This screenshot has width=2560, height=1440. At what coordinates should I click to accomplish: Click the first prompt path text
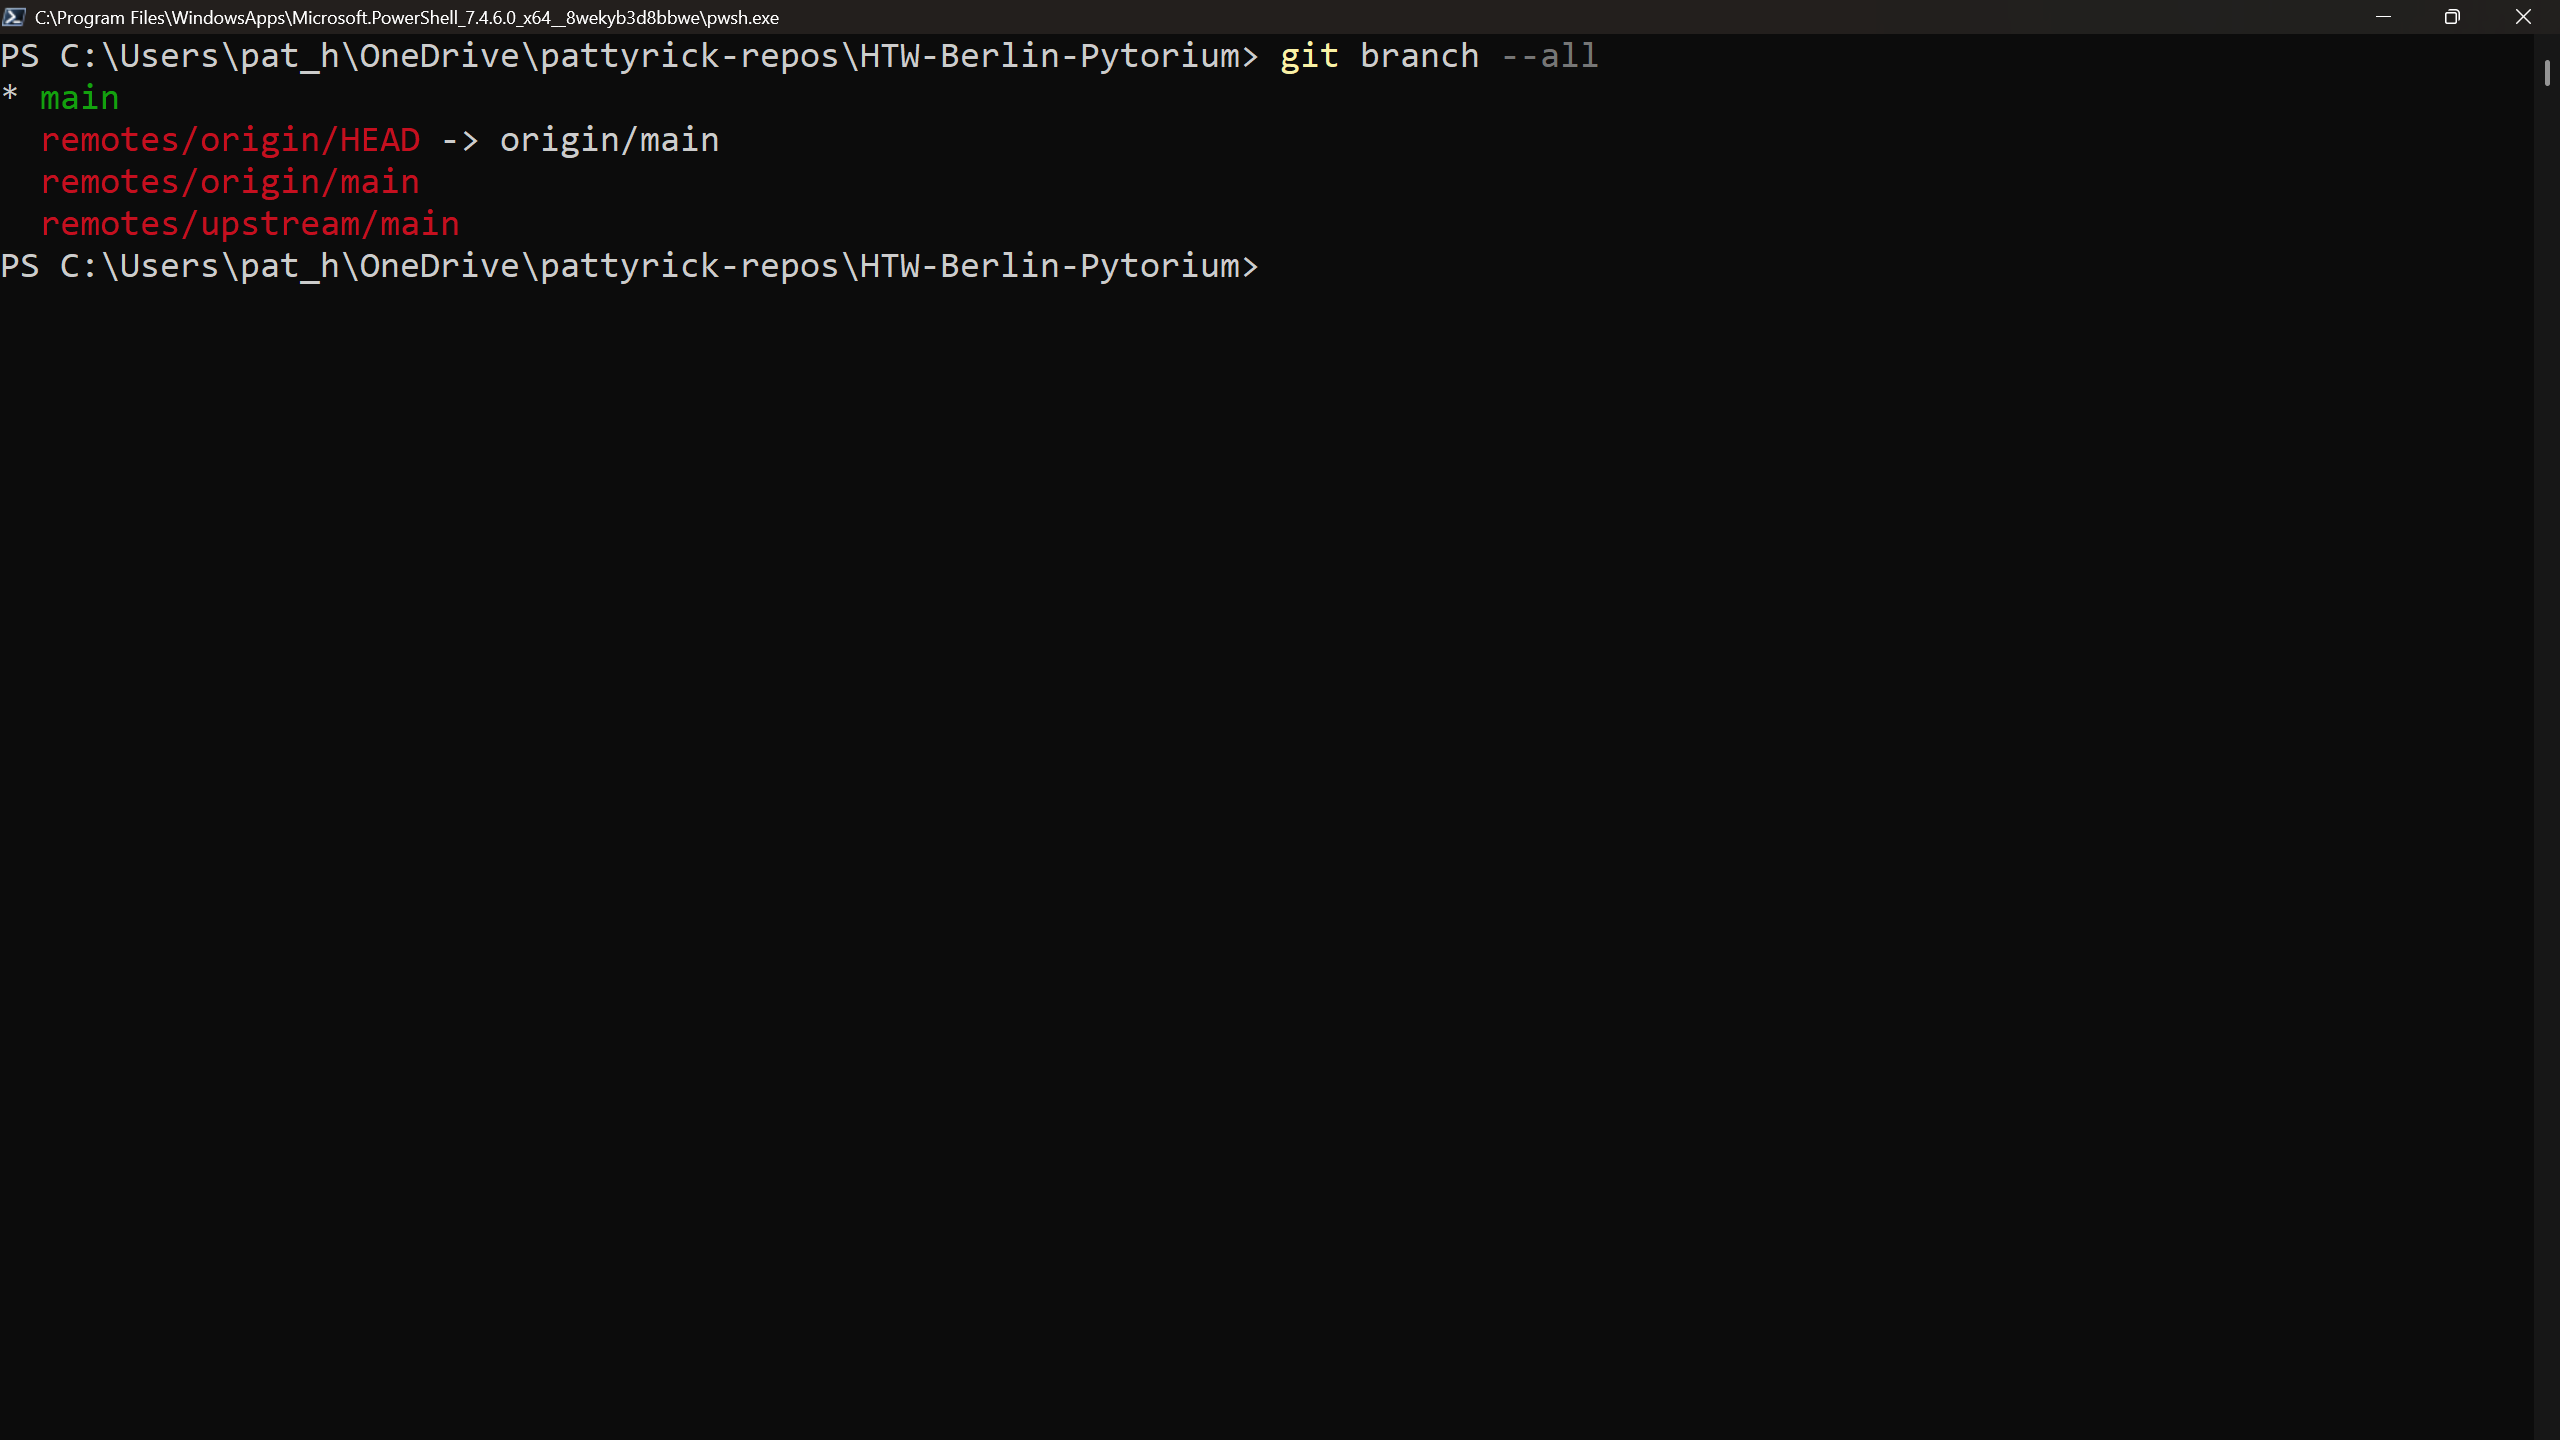(x=650, y=56)
